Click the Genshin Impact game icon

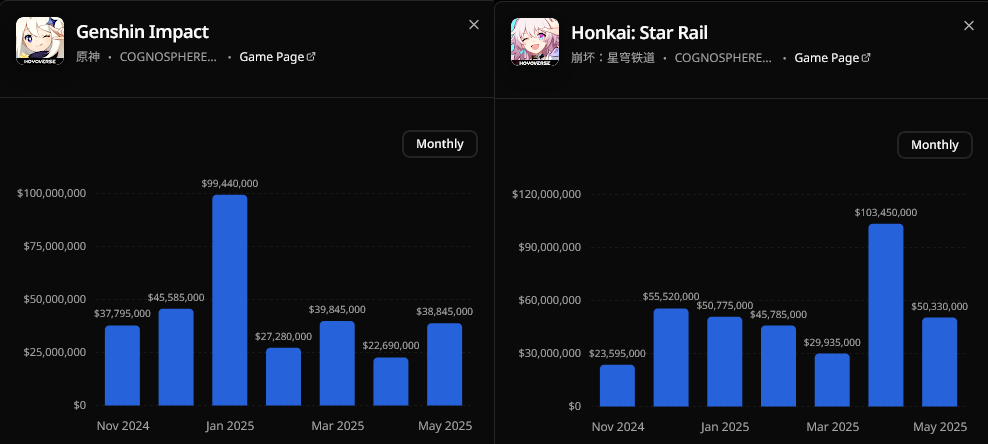click(x=40, y=41)
